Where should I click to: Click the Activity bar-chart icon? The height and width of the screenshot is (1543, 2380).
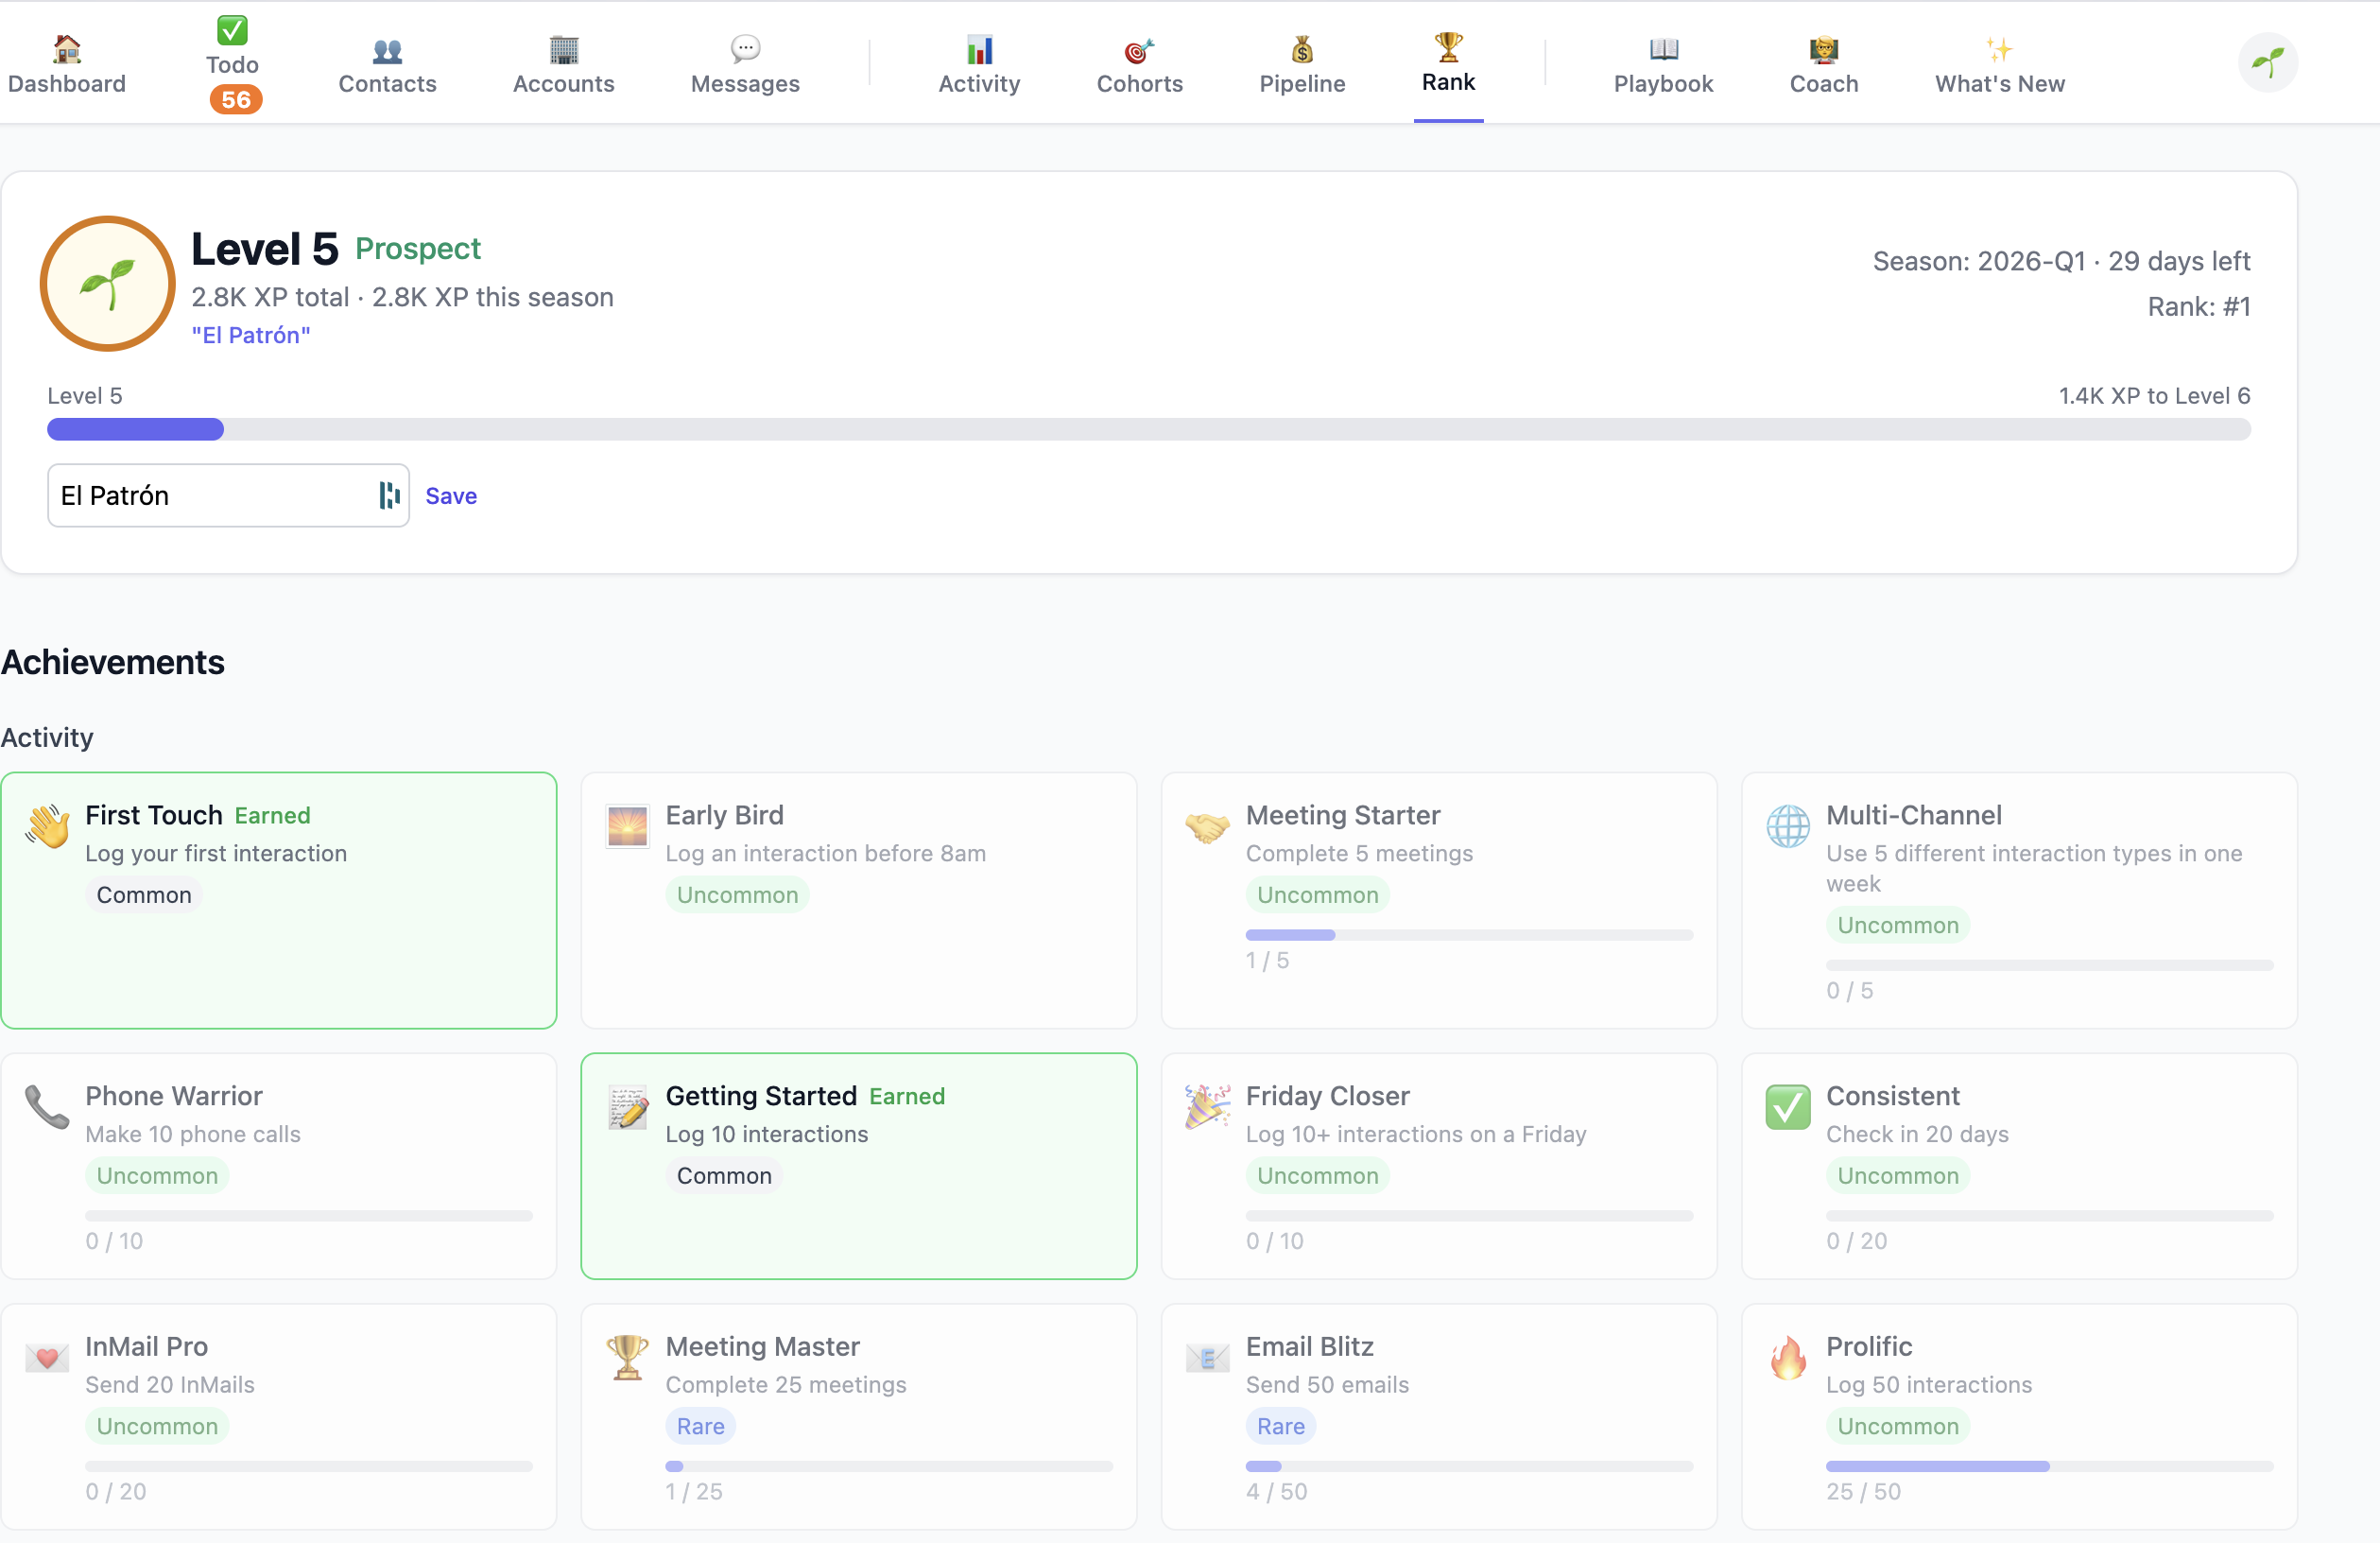coord(978,47)
